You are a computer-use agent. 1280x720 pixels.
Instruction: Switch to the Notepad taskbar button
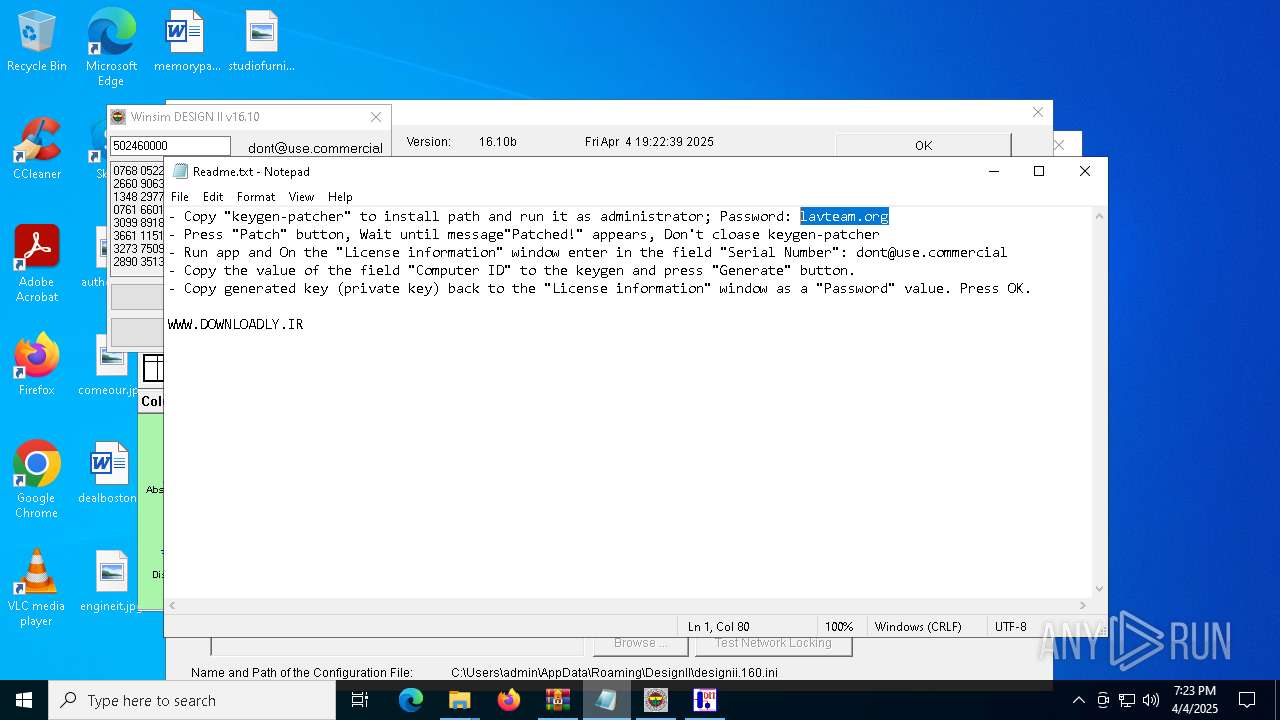607,700
